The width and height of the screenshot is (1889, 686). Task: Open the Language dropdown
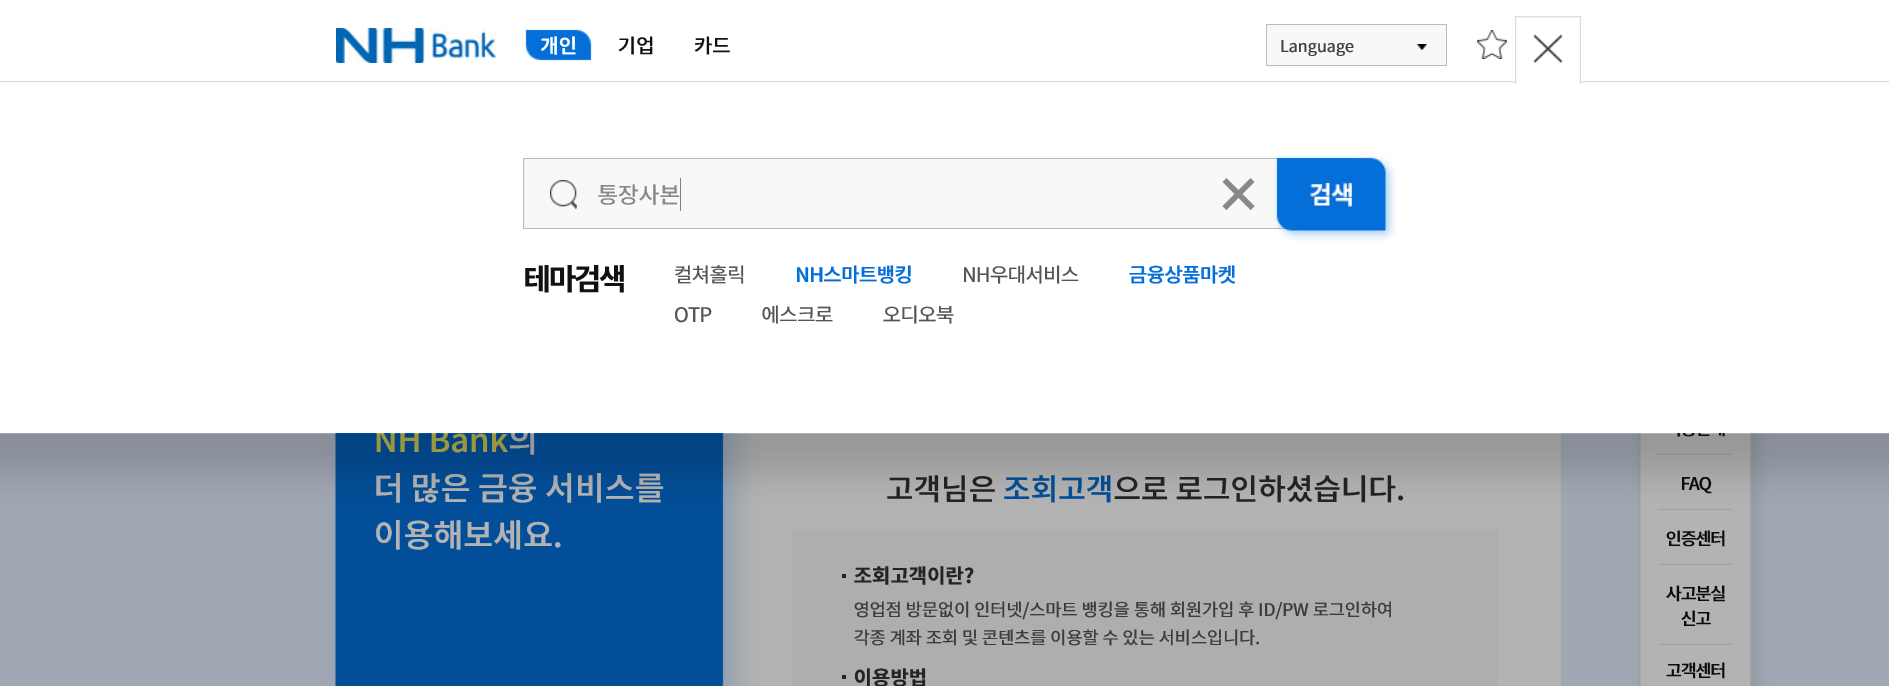coord(1356,46)
